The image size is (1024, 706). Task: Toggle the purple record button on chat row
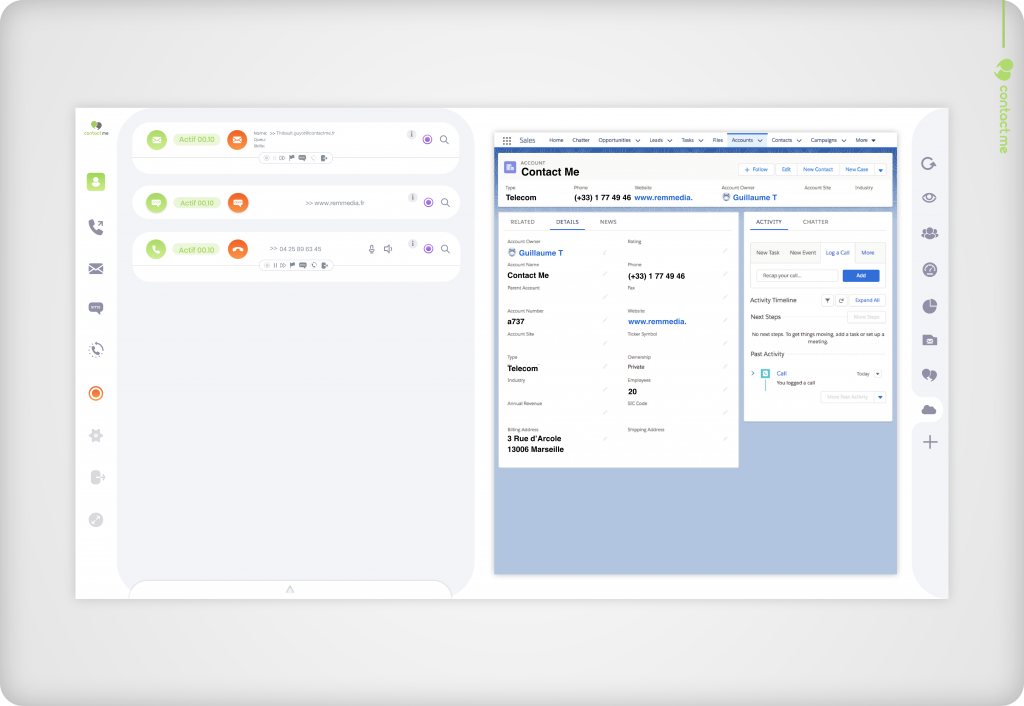click(x=428, y=202)
